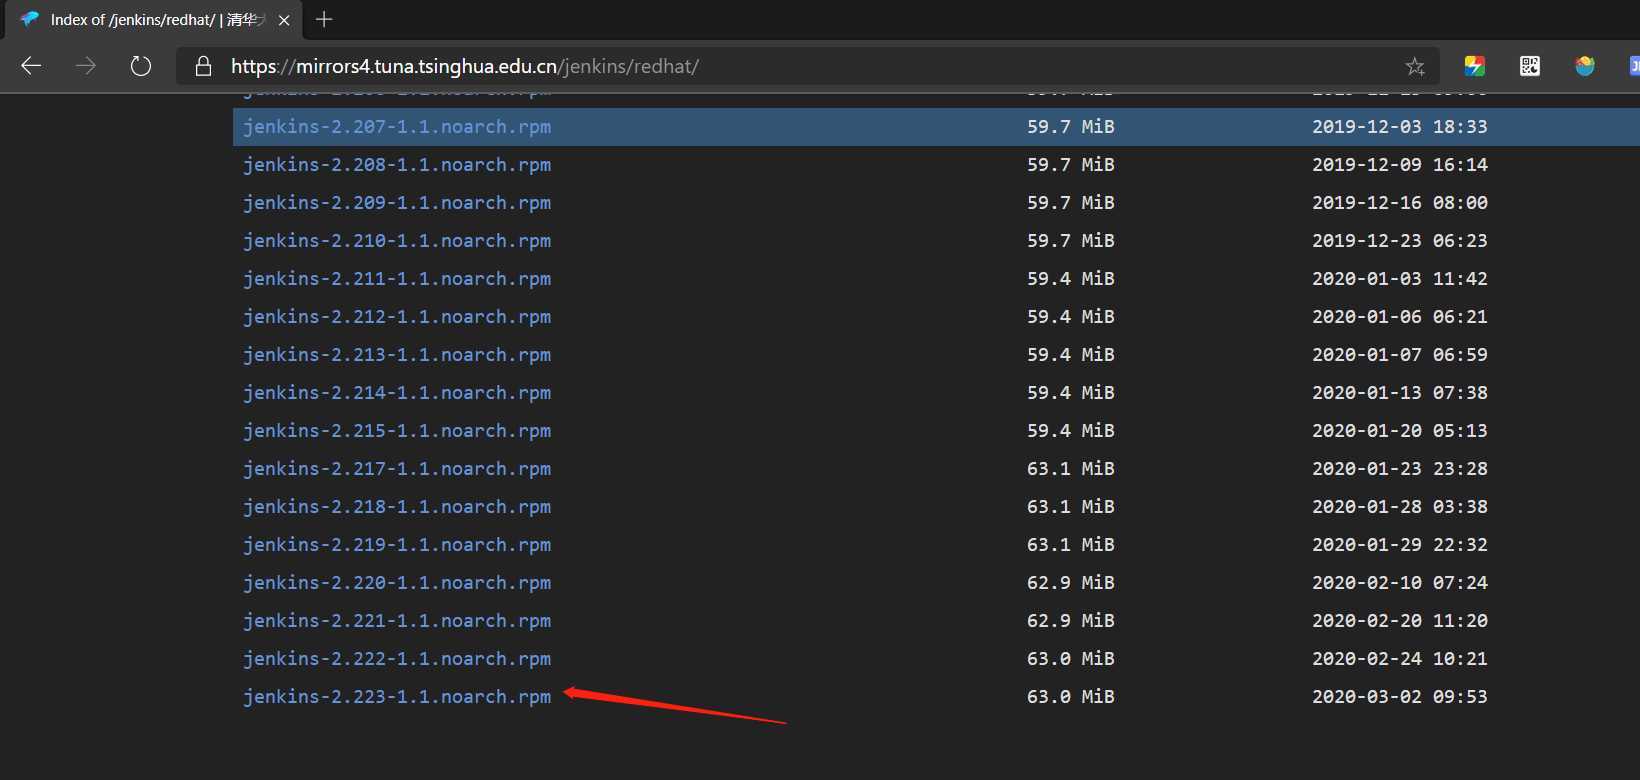Click the jenkins-2.222-1.1.noarch.rpm file link
The image size is (1640, 780).
pyautogui.click(x=397, y=659)
